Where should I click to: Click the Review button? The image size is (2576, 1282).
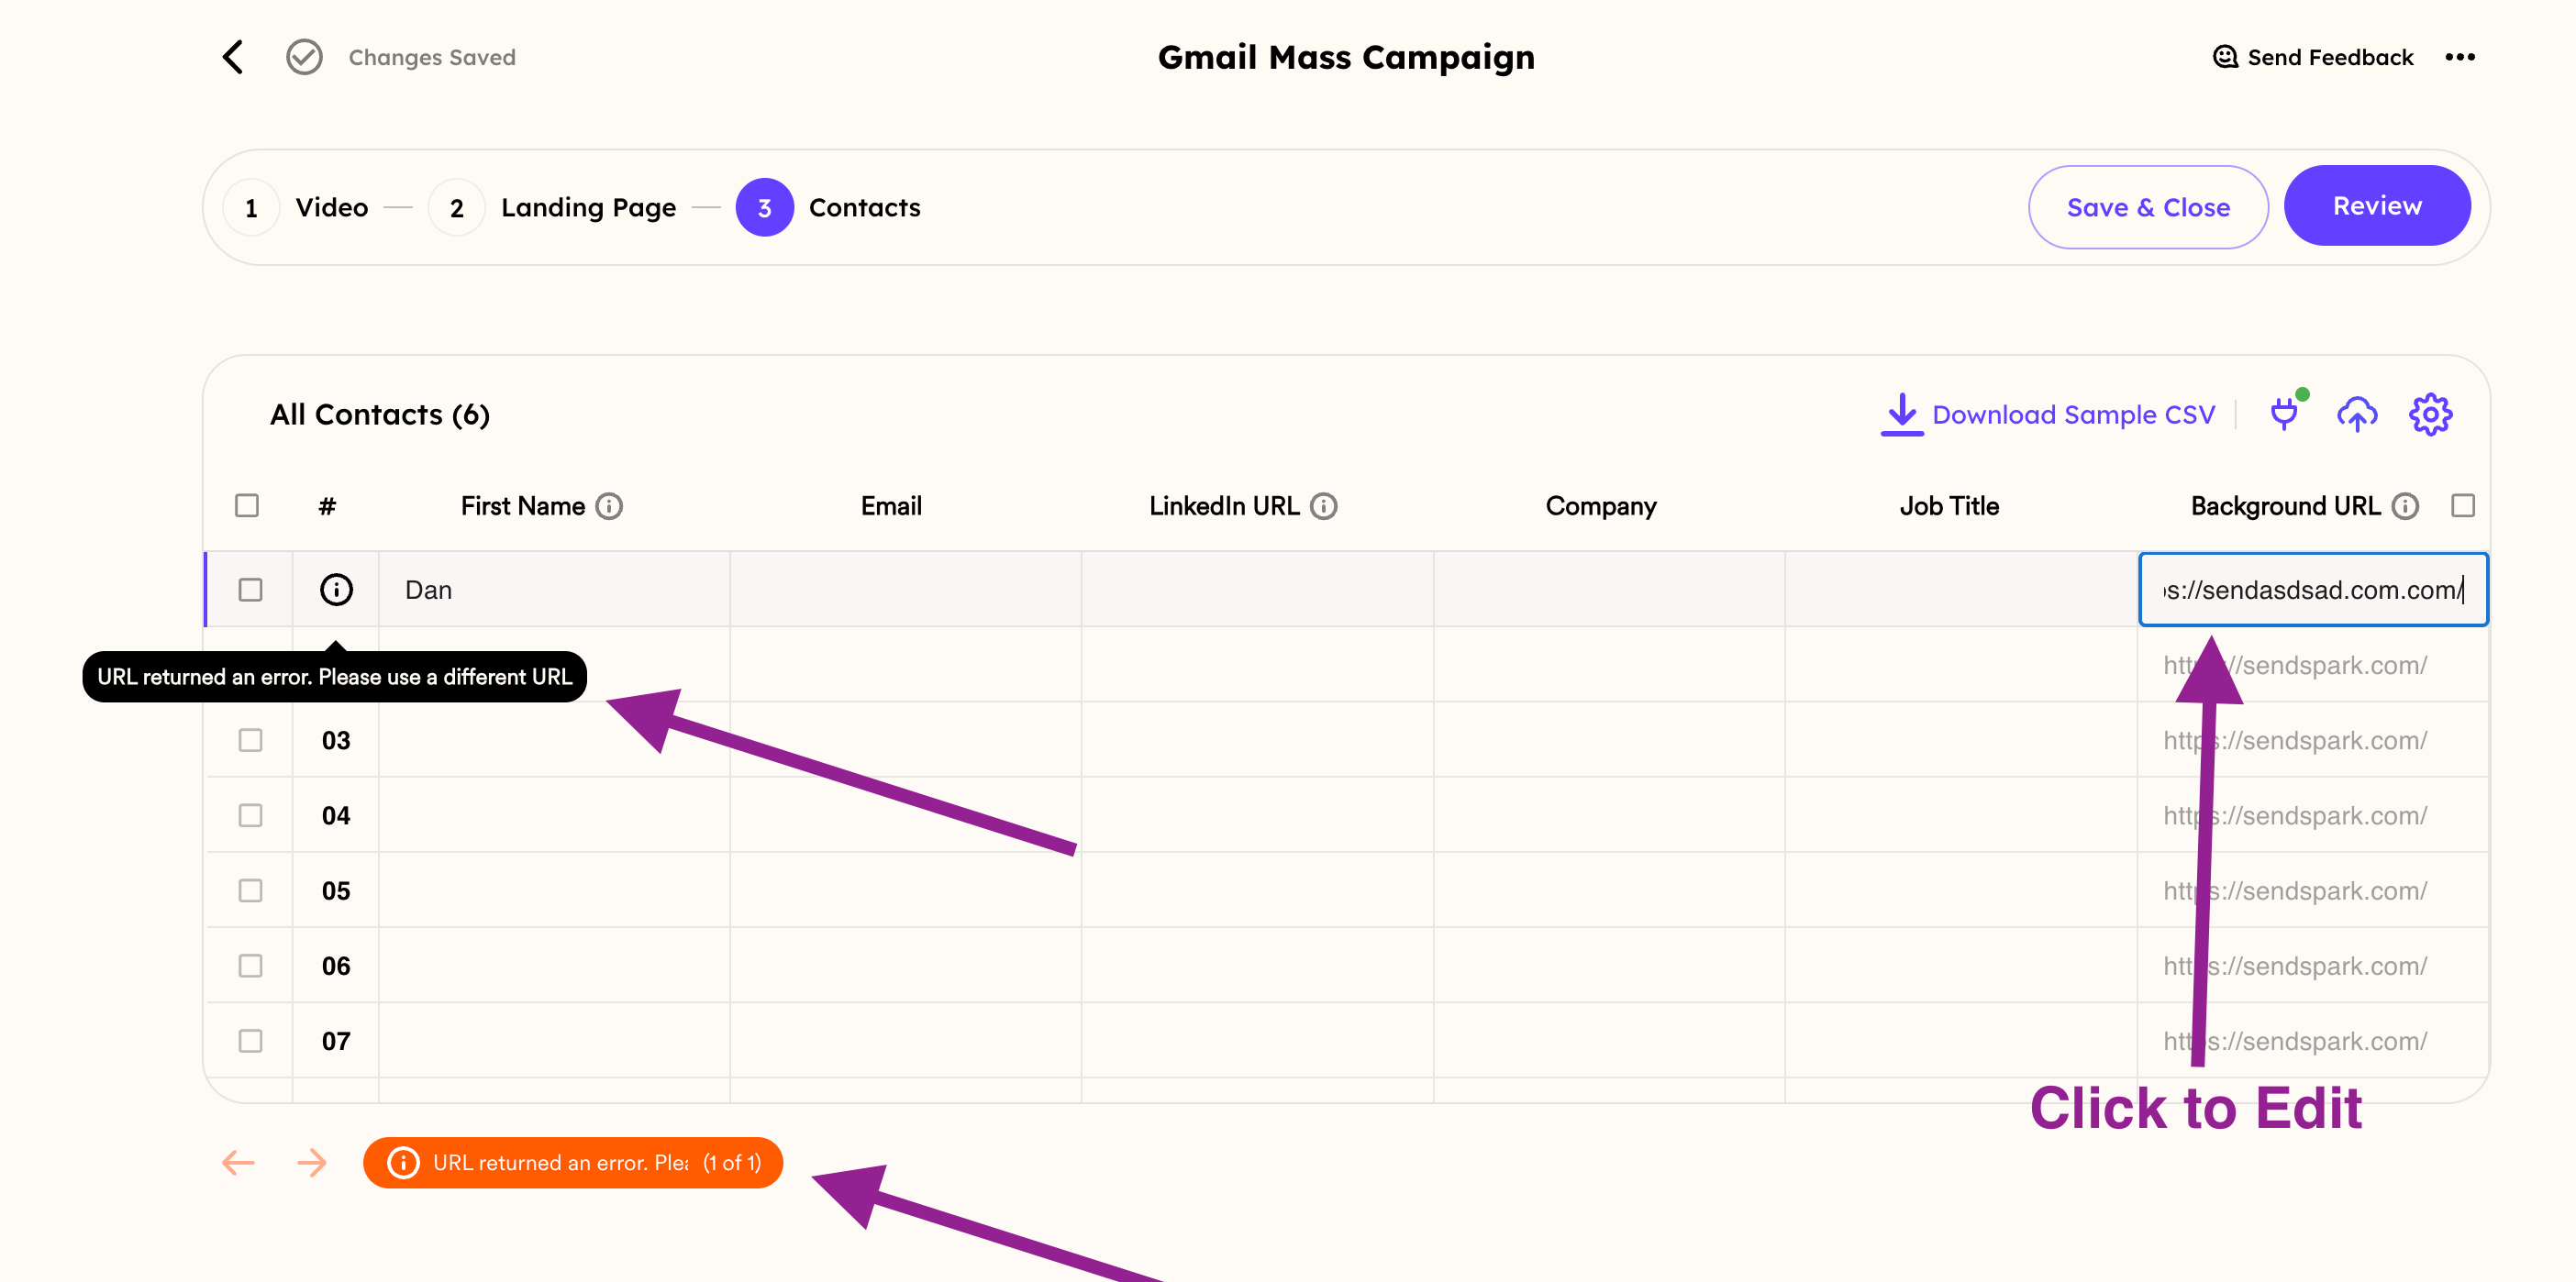coord(2377,206)
